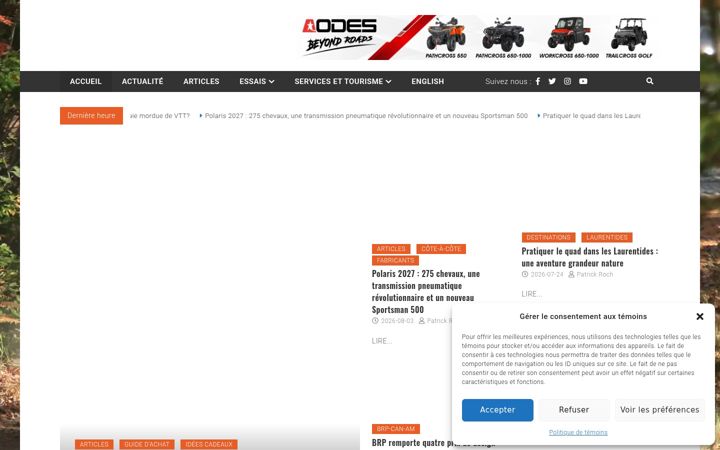Image resolution: width=720 pixels, height=450 pixels.
Task: Click the Pathcross 550 vehicle image
Action: [446, 34]
